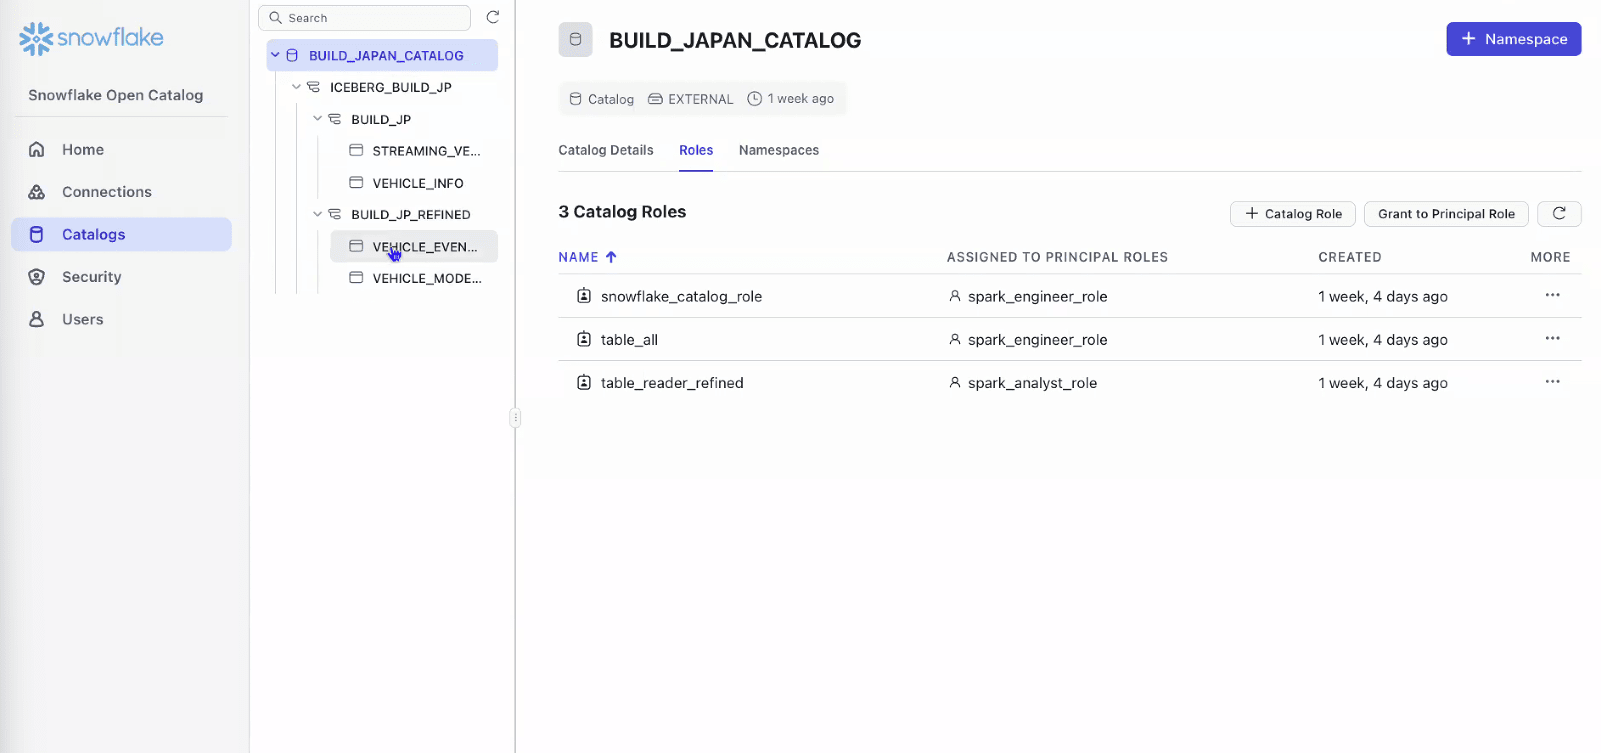The height and width of the screenshot is (753, 1601).
Task: Open more options for table_reader_refined
Action: (1552, 381)
